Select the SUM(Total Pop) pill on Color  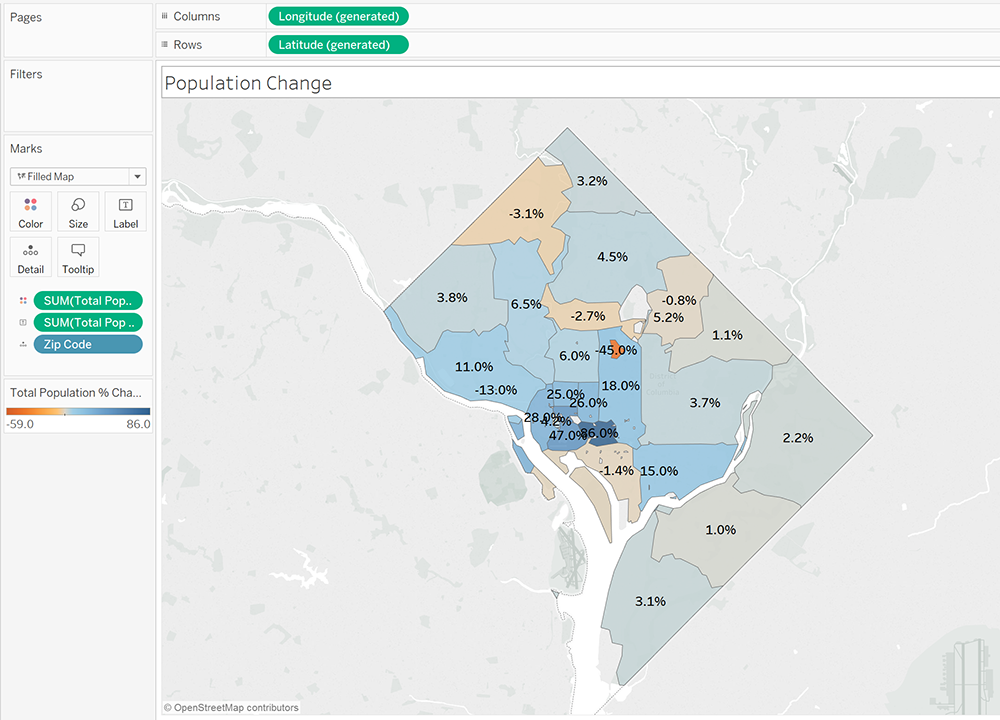[x=88, y=300]
